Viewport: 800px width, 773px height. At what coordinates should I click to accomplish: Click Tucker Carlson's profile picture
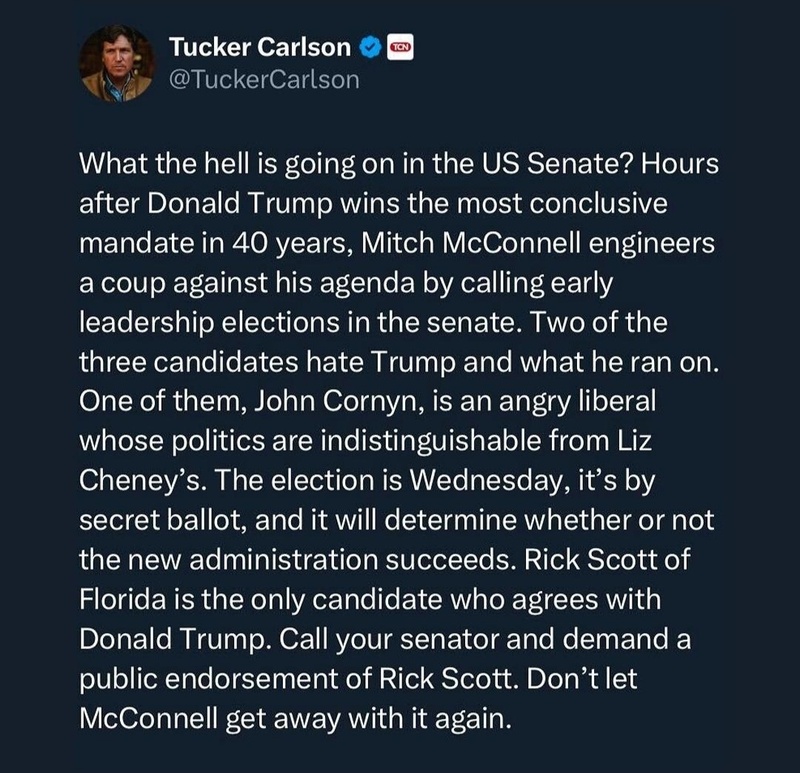pos(116,63)
